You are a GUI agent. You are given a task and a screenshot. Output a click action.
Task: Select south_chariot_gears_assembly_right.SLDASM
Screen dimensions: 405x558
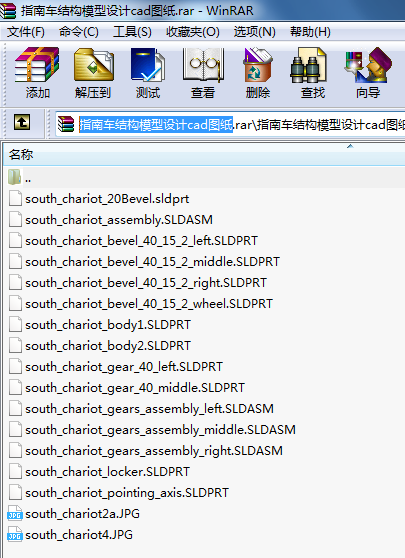pyautogui.click(x=154, y=451)
